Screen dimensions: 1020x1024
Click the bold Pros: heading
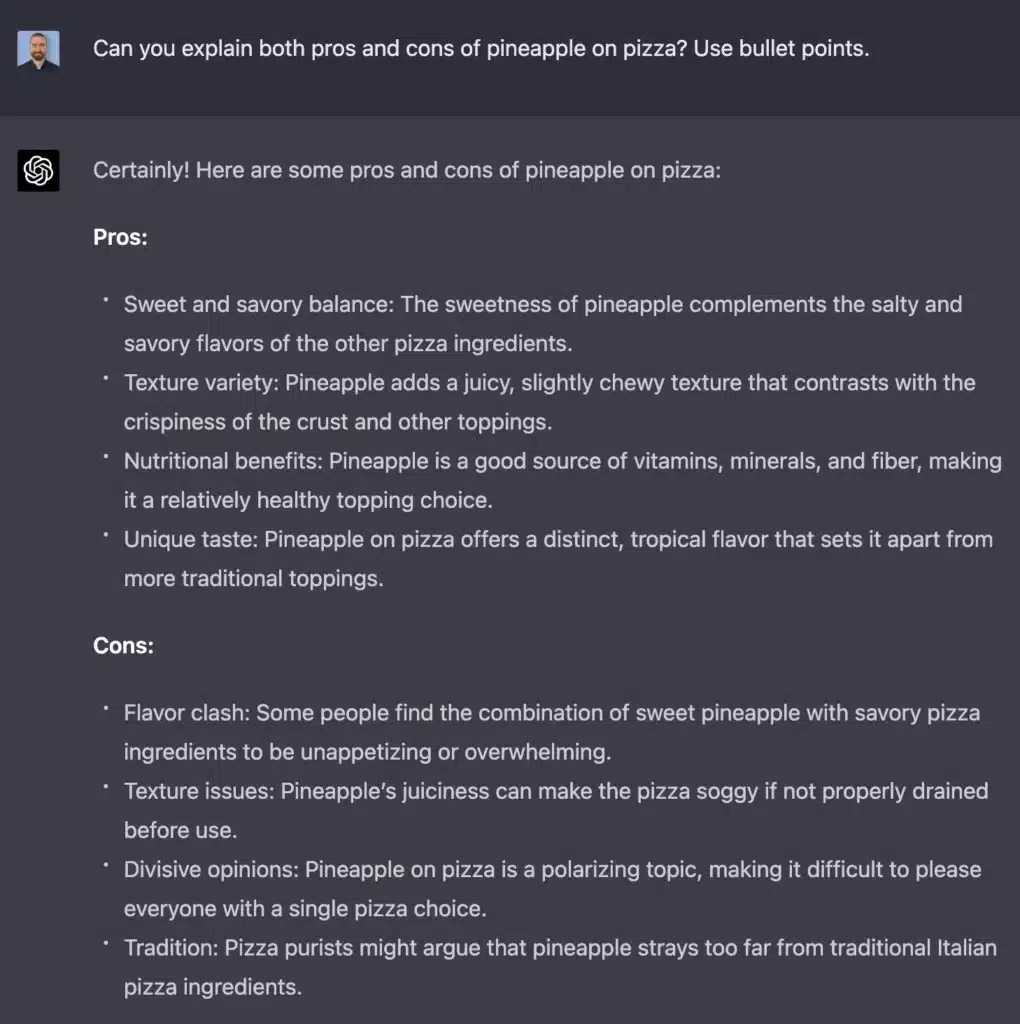tap(120, 237)
